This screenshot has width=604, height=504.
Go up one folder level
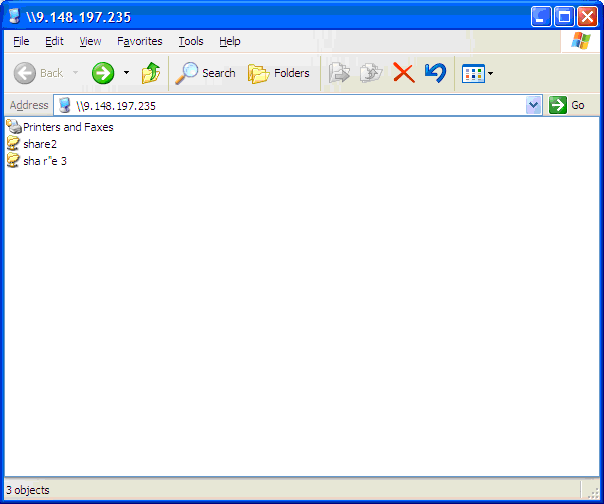(151, 73)
